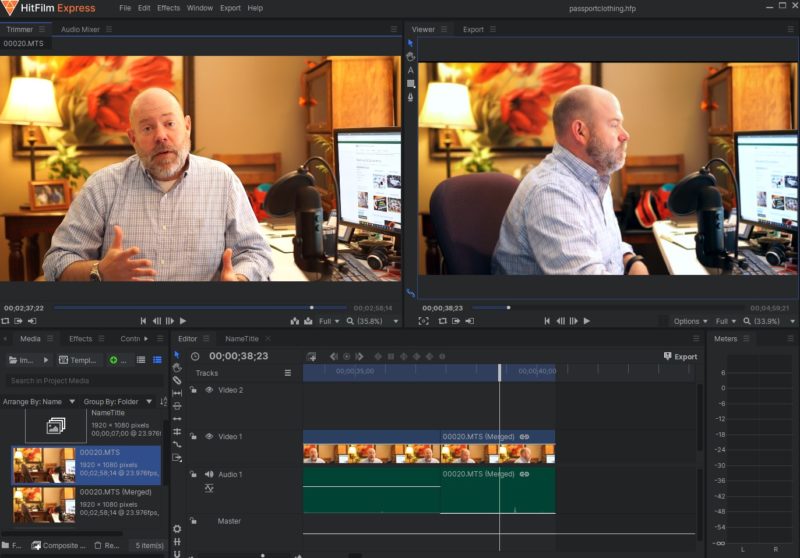
Task: Open the Viewer Options dropdown
Action: tap(690, 321)
